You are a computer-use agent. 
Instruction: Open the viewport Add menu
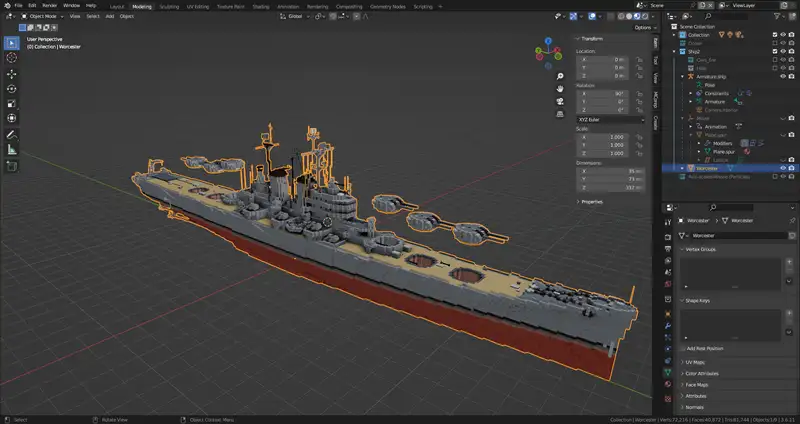[x=110, y=16]
